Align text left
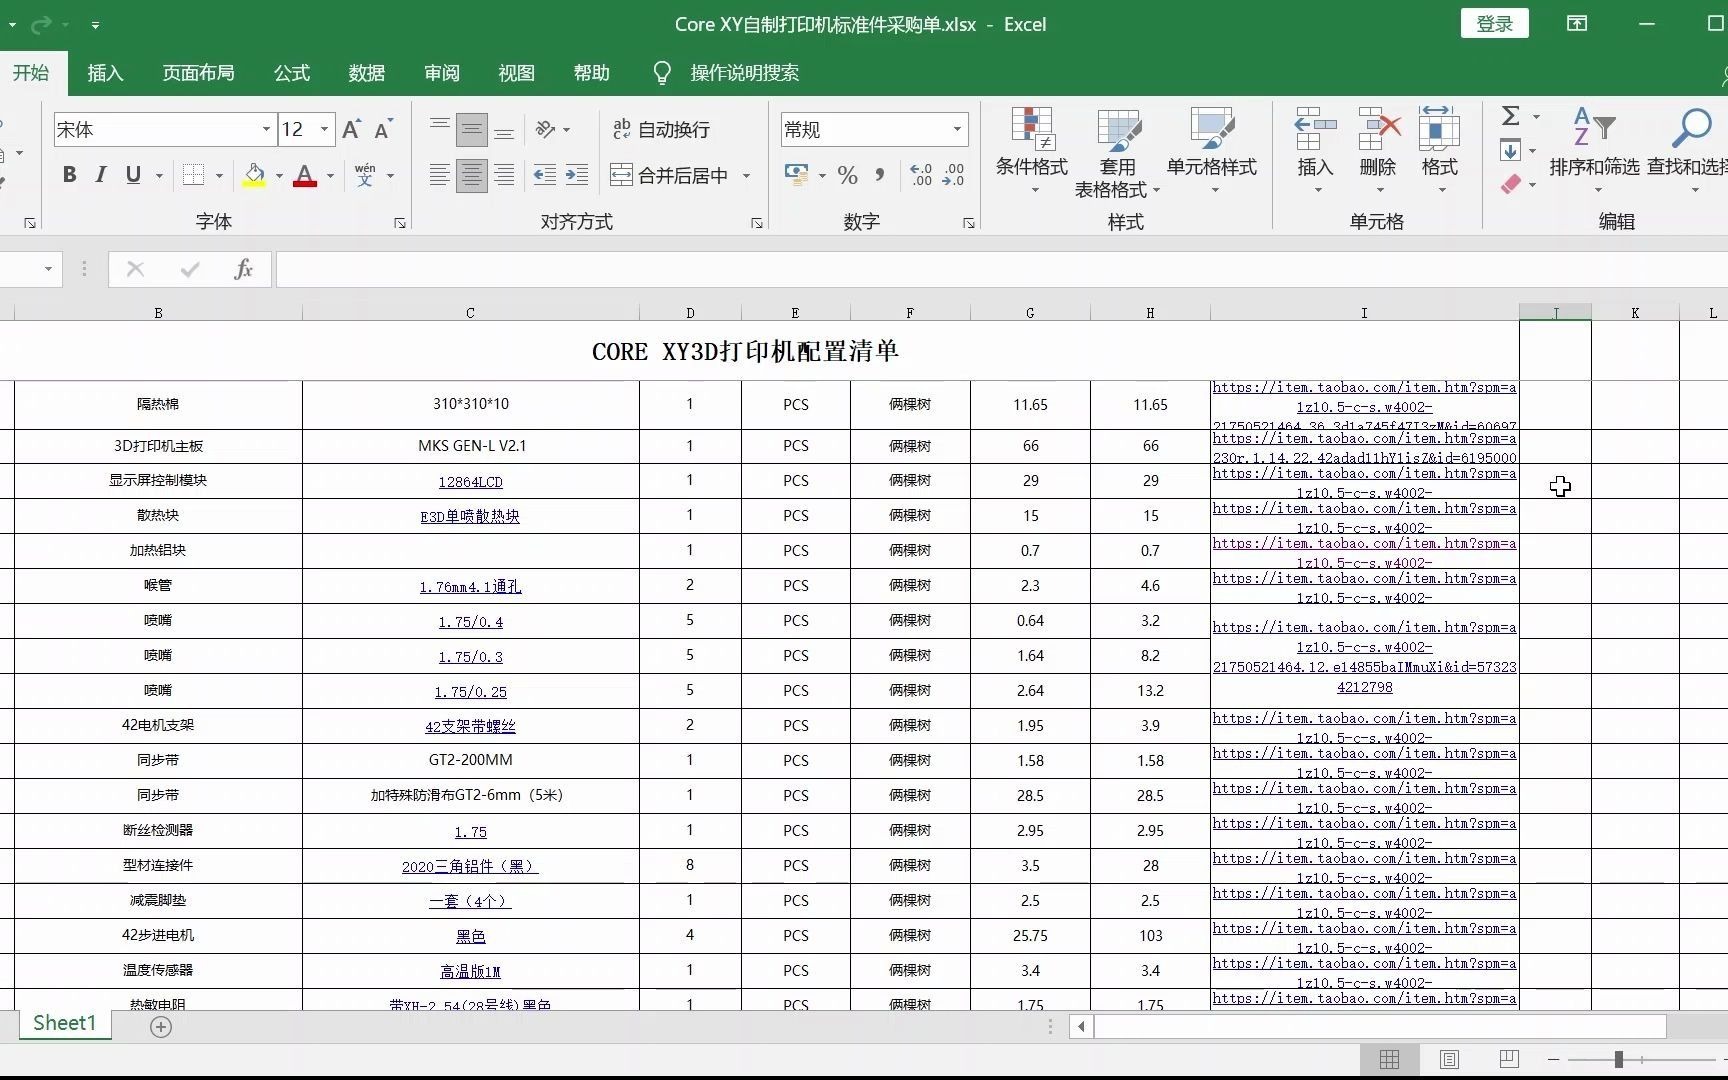 point(439,175)
